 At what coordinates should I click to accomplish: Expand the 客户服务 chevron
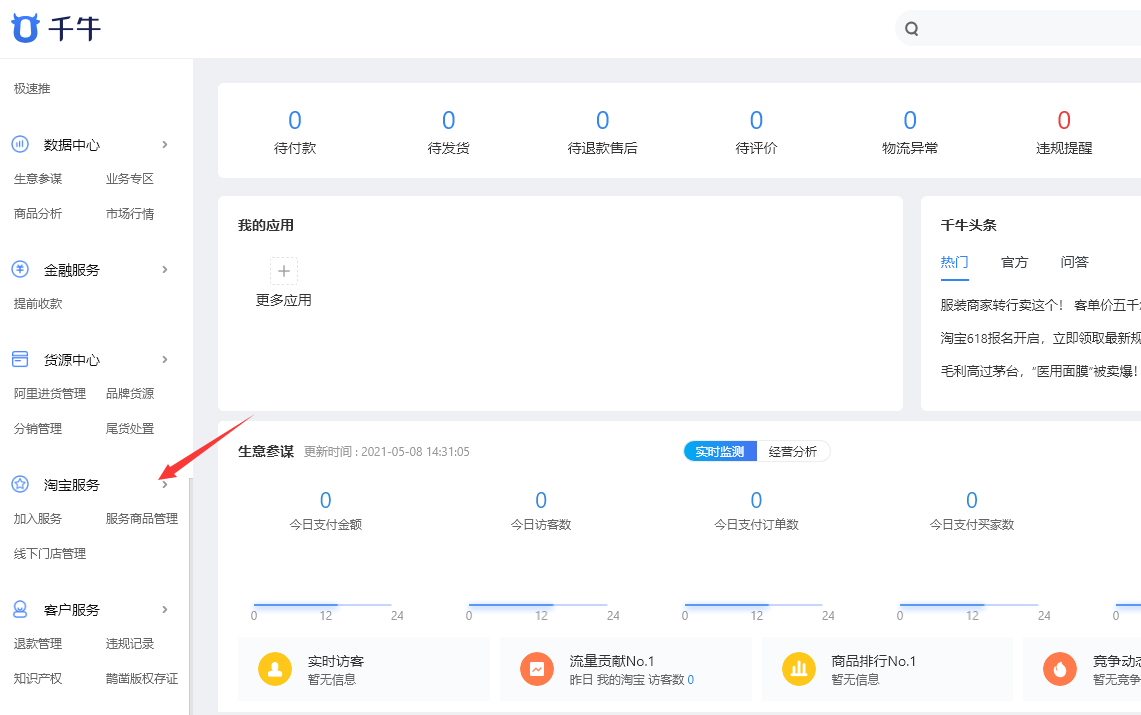[x=165, y=610]
